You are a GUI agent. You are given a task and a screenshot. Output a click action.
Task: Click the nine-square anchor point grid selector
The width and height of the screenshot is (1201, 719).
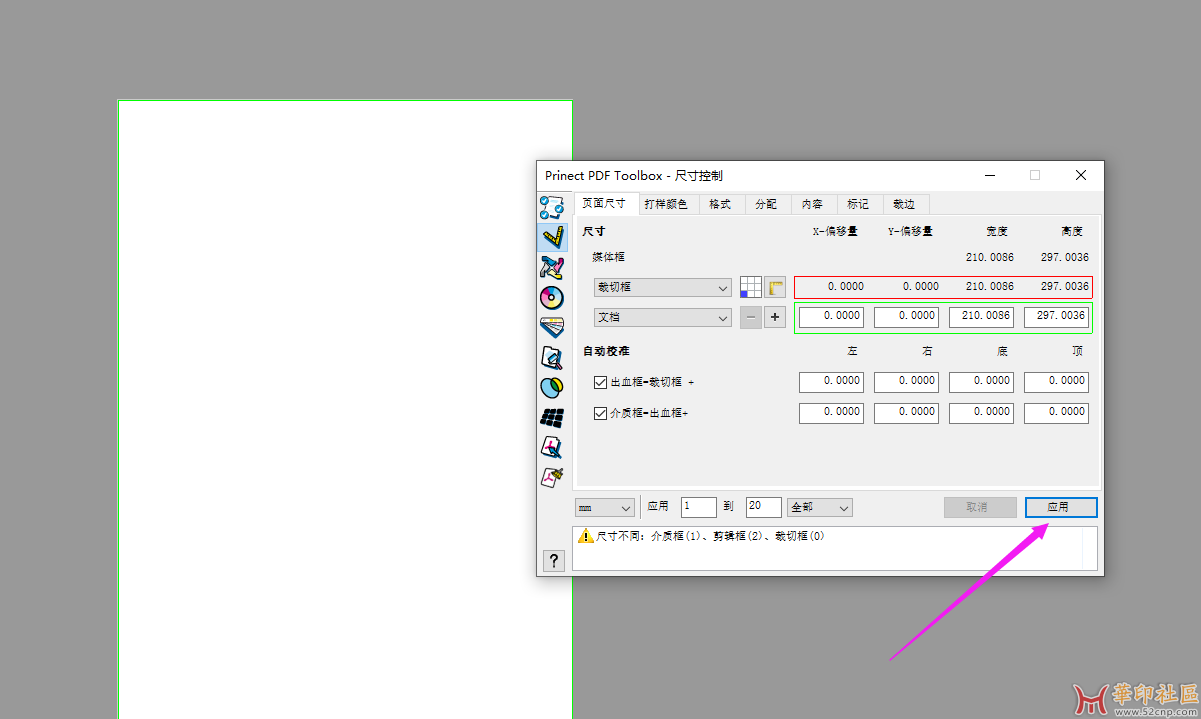click(x=749, y=287)
